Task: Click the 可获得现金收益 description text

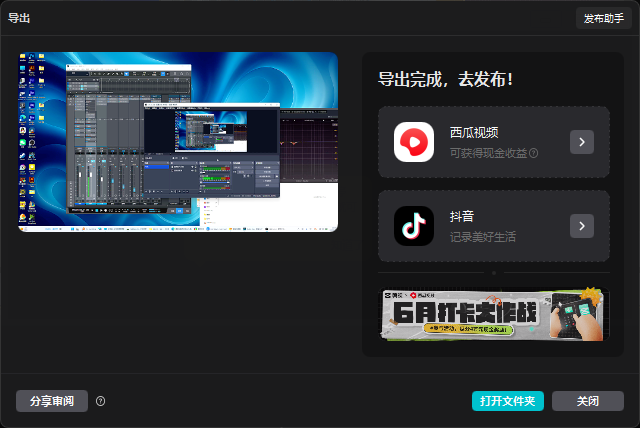Action: click(489, 153)
